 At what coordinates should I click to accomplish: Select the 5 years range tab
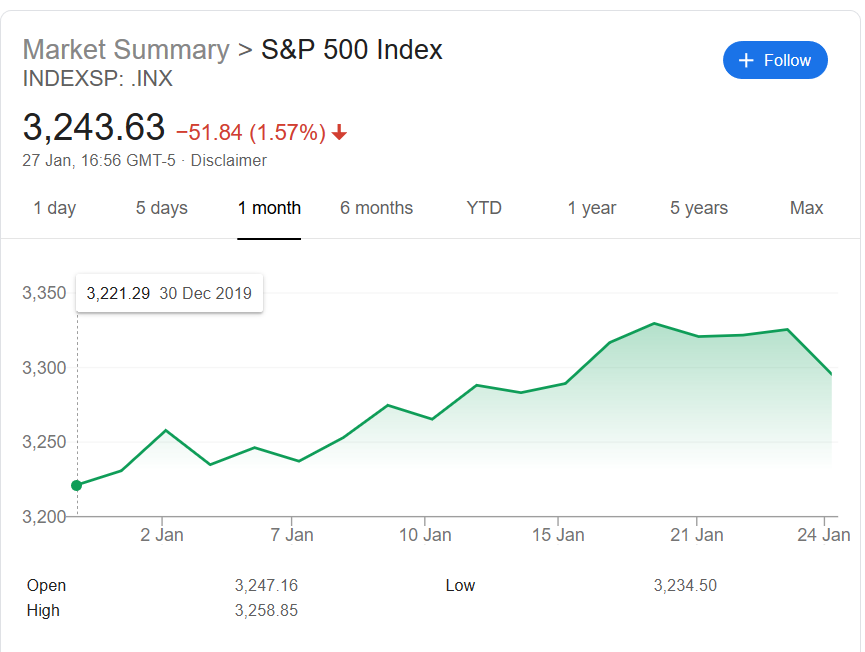click(x=699, y=208)
